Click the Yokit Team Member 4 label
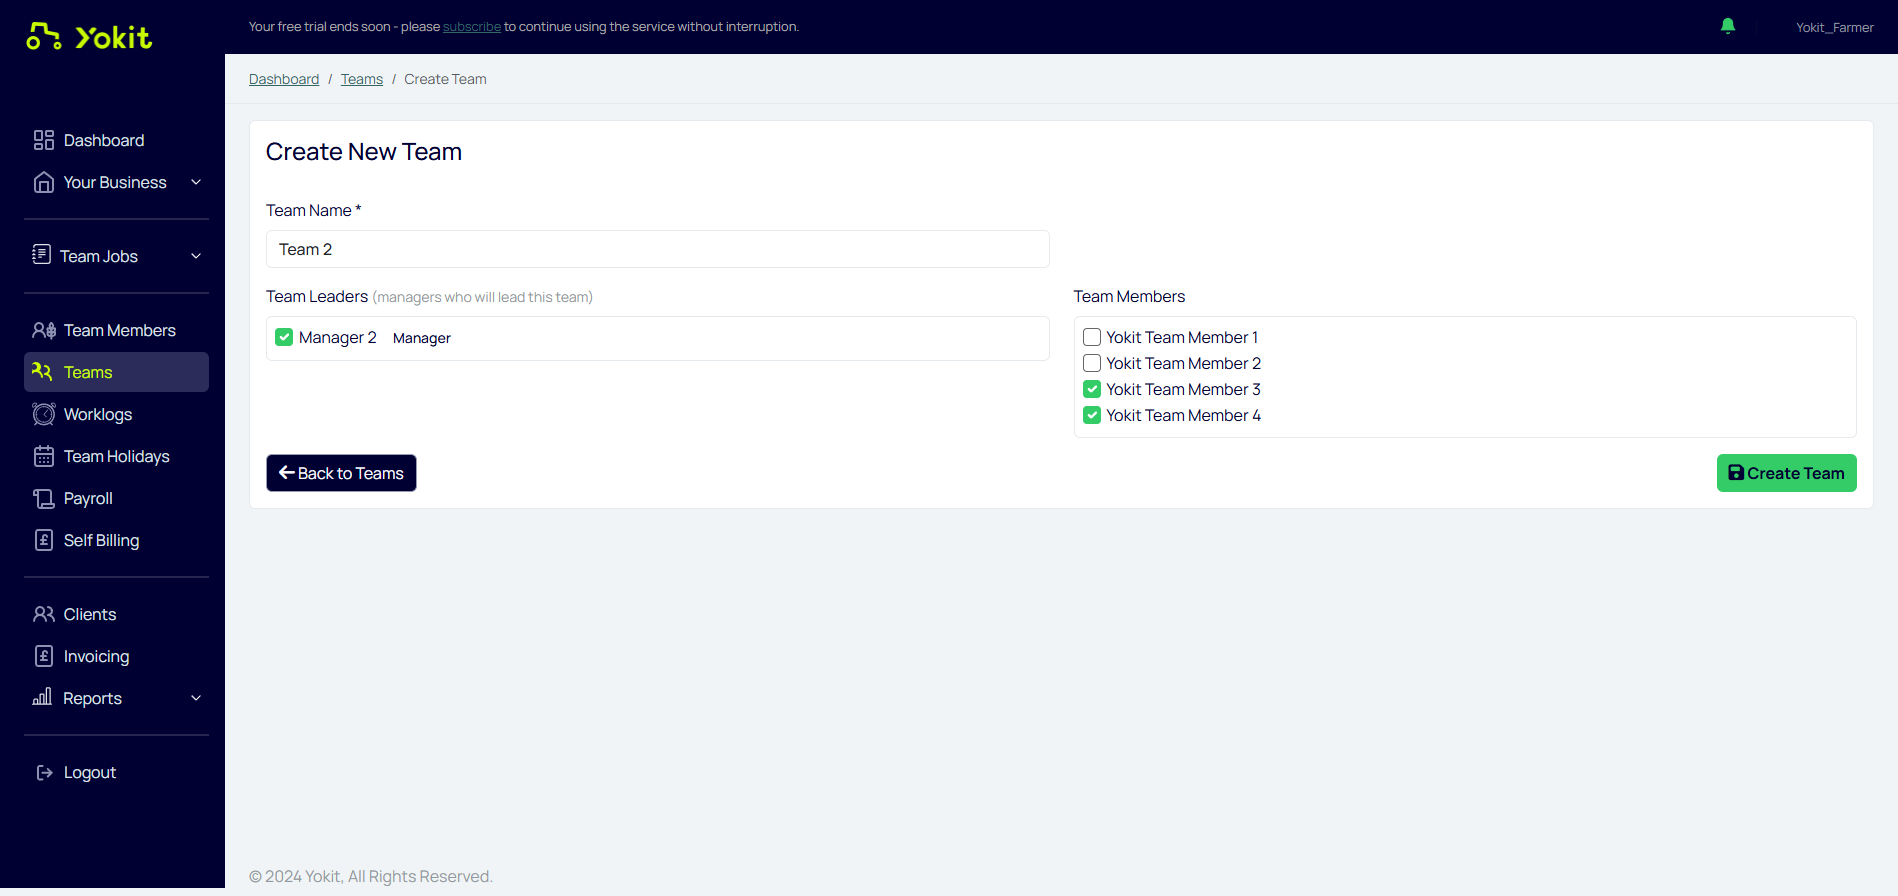 tap(1183, 415)
